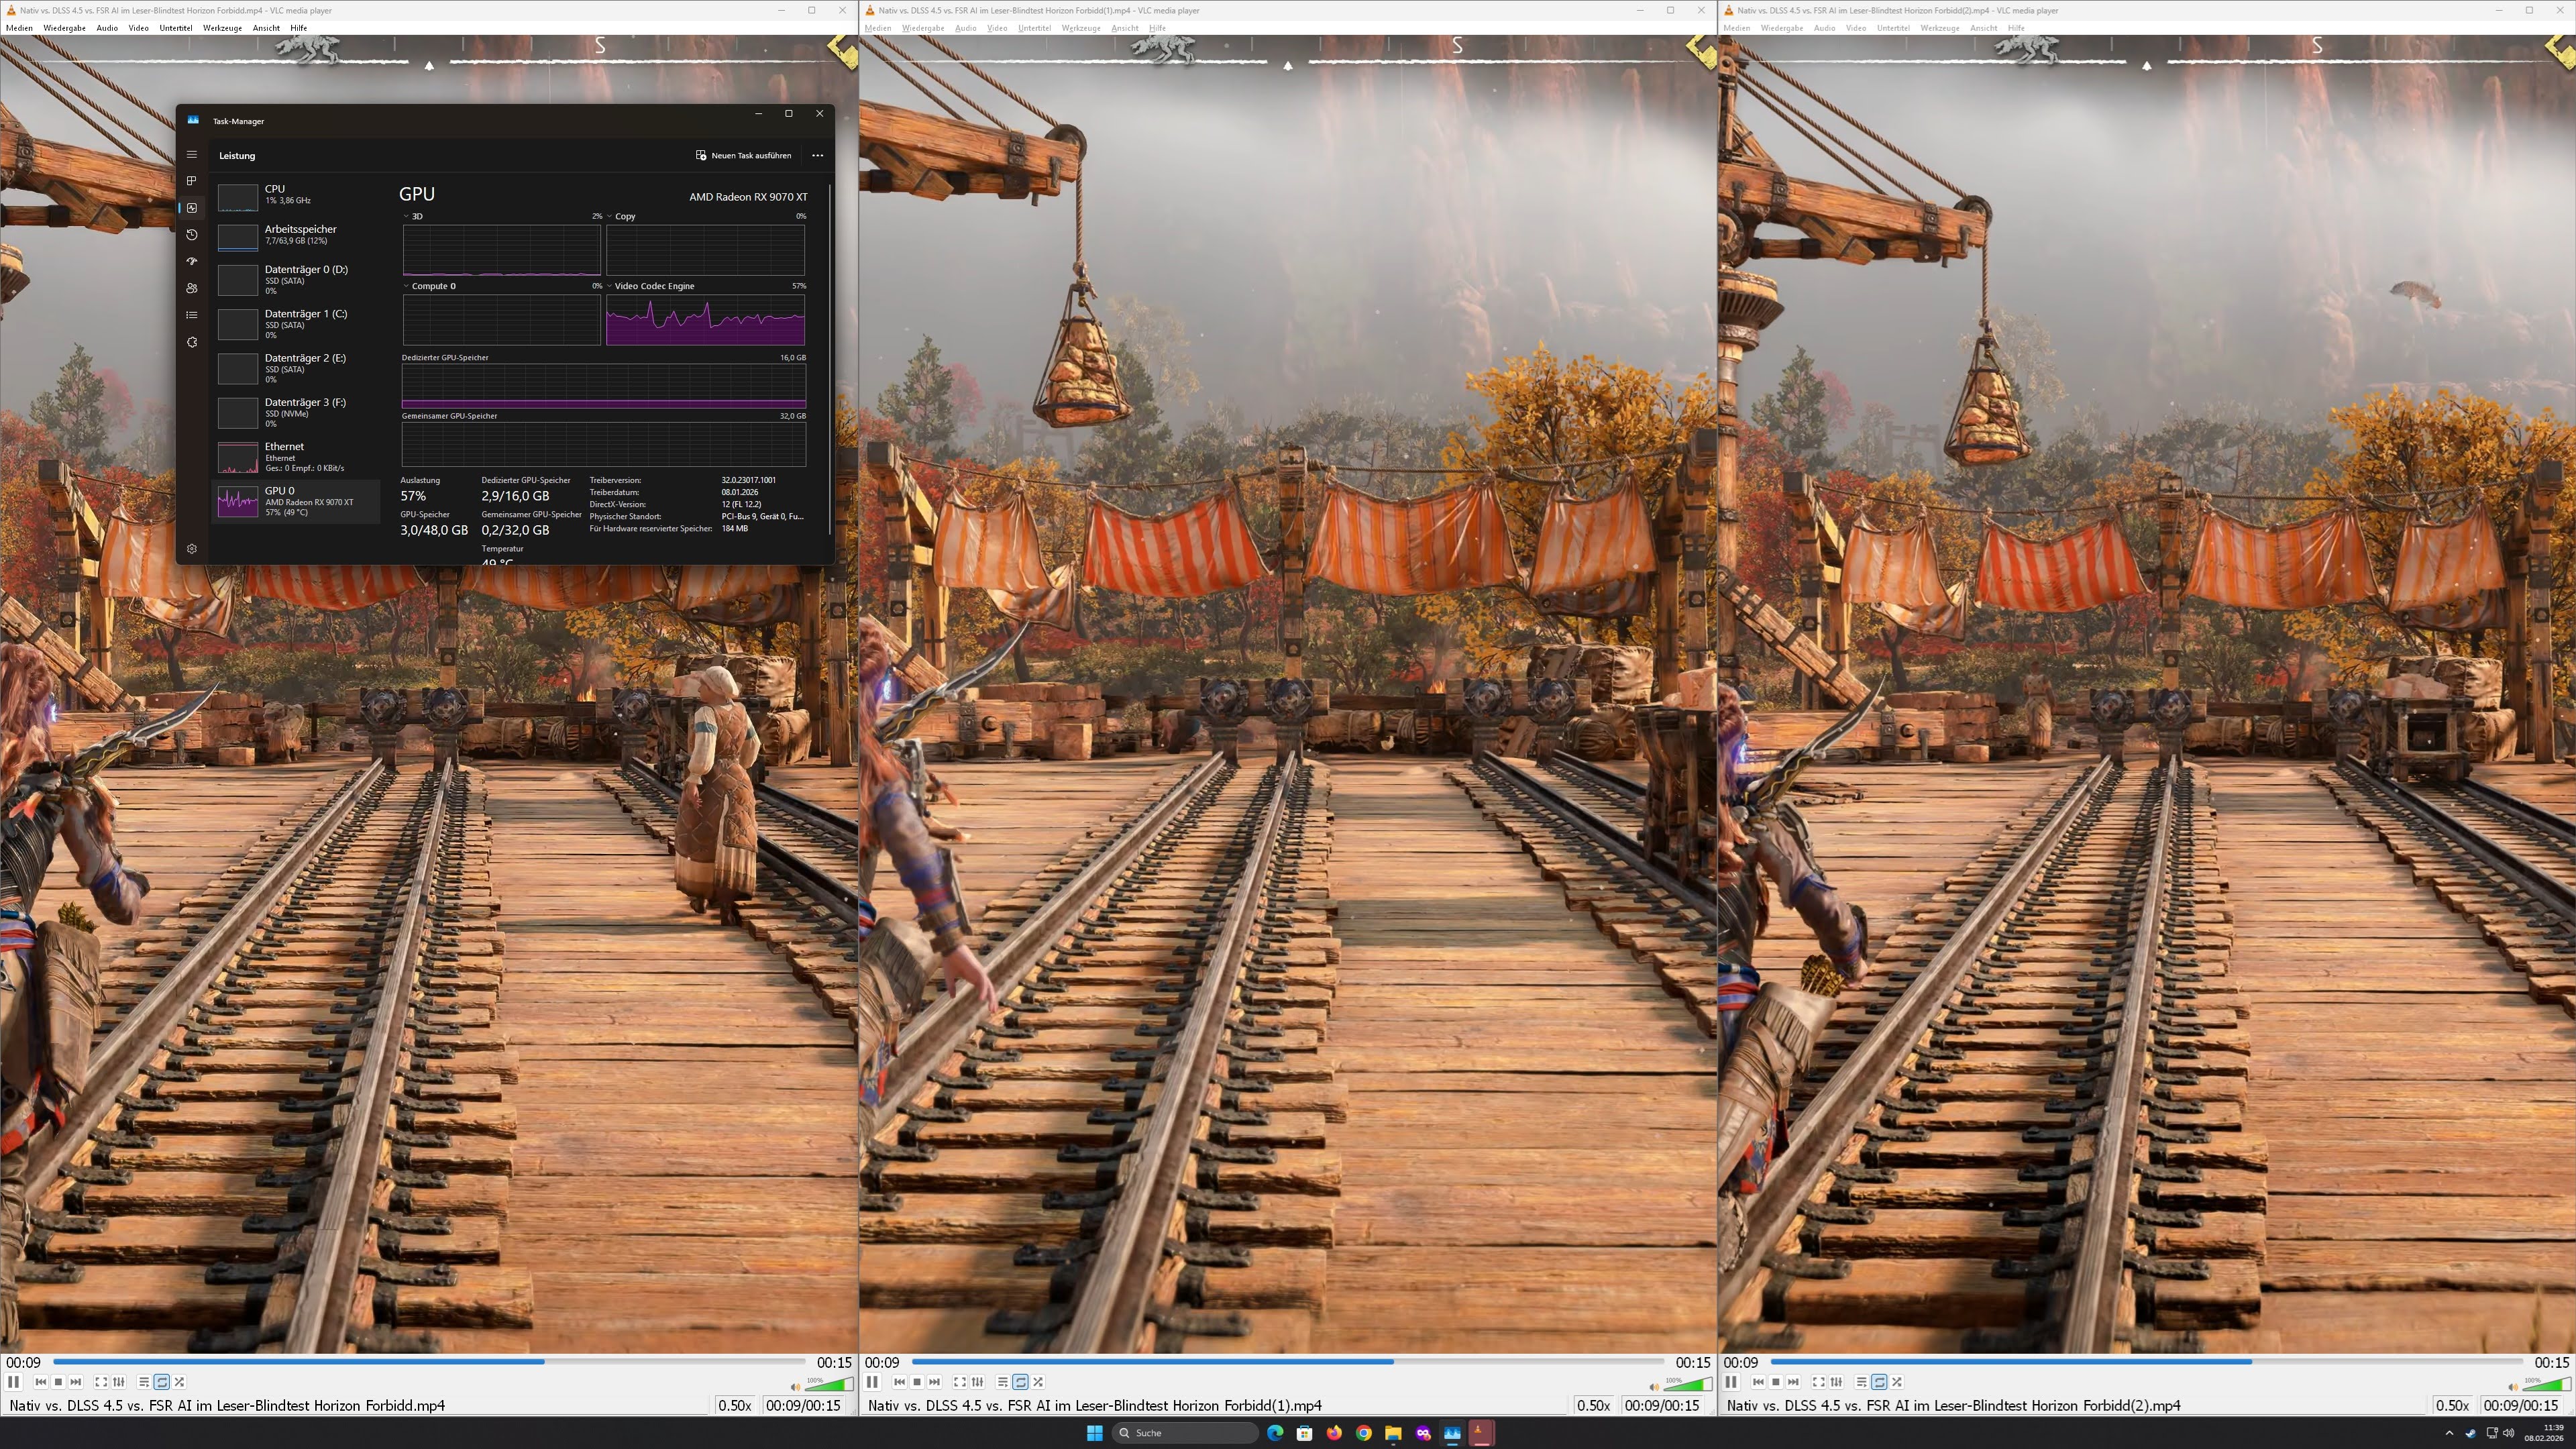Collapse the 3D graph section in Task Manager
The width and height of the screenshot is (2576, 1449).
pos(406,216)
